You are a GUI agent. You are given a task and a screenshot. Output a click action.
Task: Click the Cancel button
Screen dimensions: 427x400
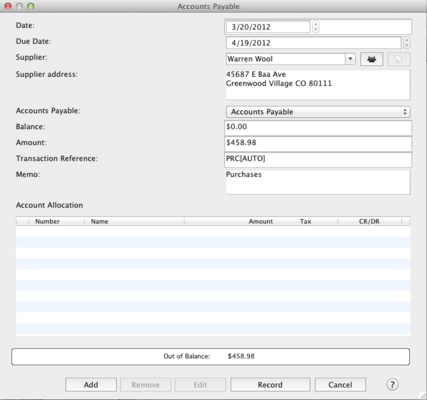340,385
